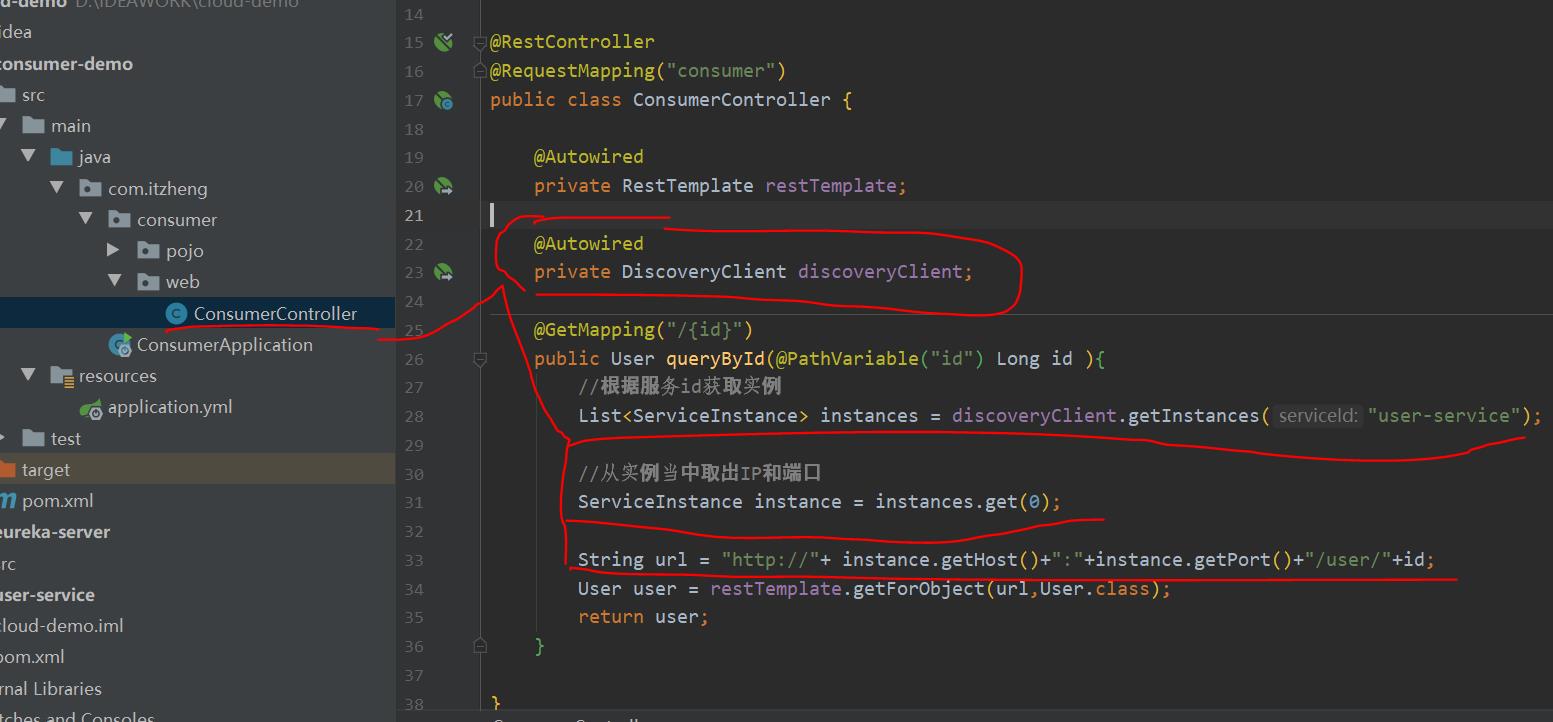Click autowired gutter icon on line 20
This screenshot has height=722, width=1553.
(x=444, y=186)
